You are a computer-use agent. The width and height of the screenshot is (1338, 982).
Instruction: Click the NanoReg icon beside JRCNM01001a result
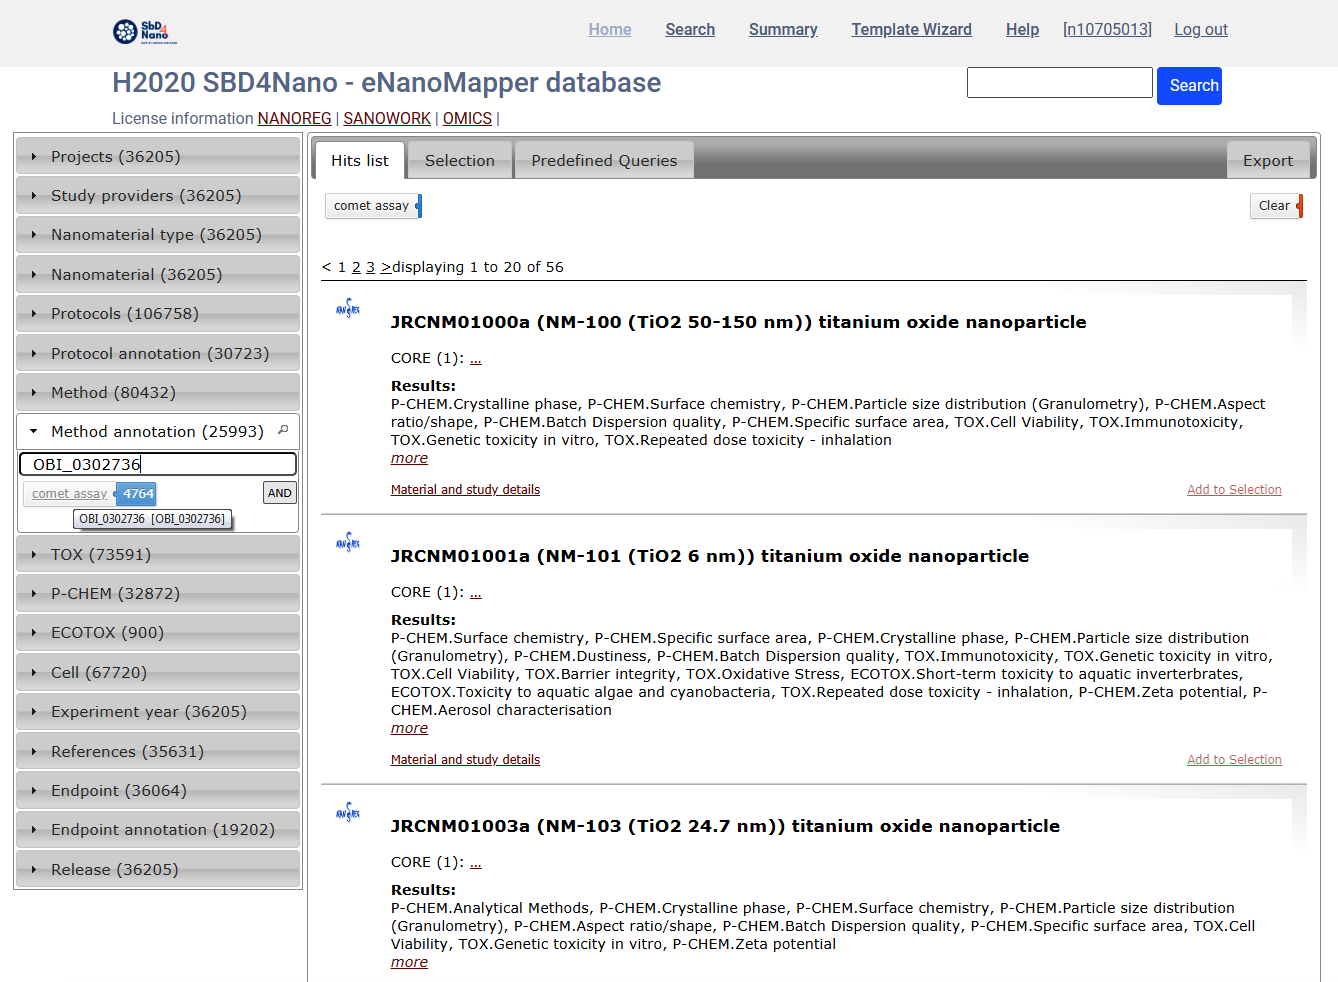tap(348, 542)
